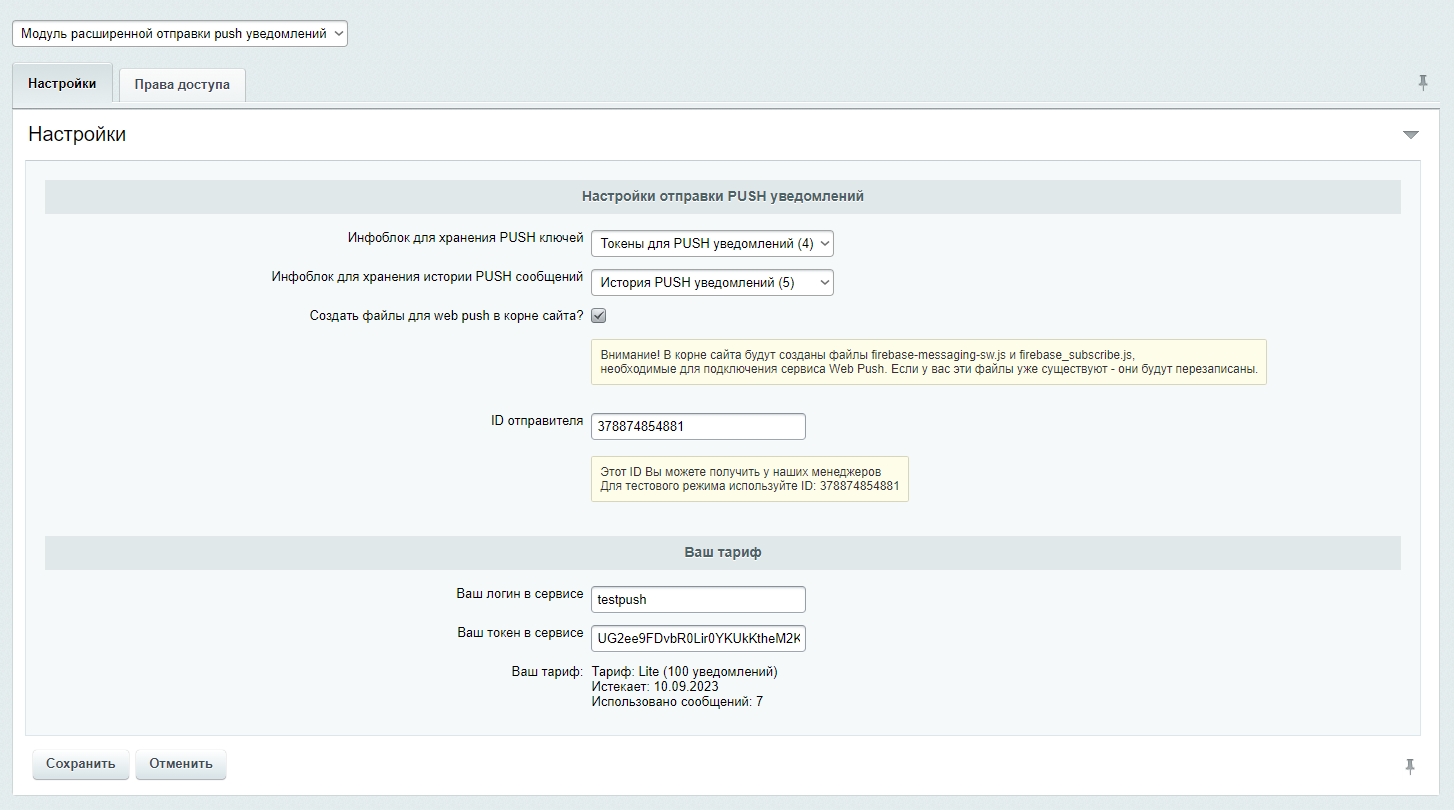Click into the service token field

[698, 639]
